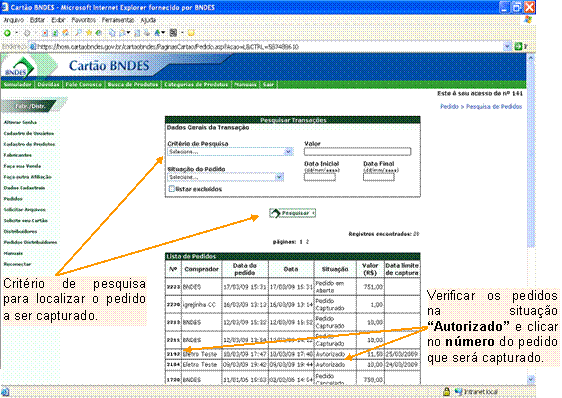Viewport: 562px width, 398px height.
Task: Click the address bar URL field
Action: (x=269, y=46)
